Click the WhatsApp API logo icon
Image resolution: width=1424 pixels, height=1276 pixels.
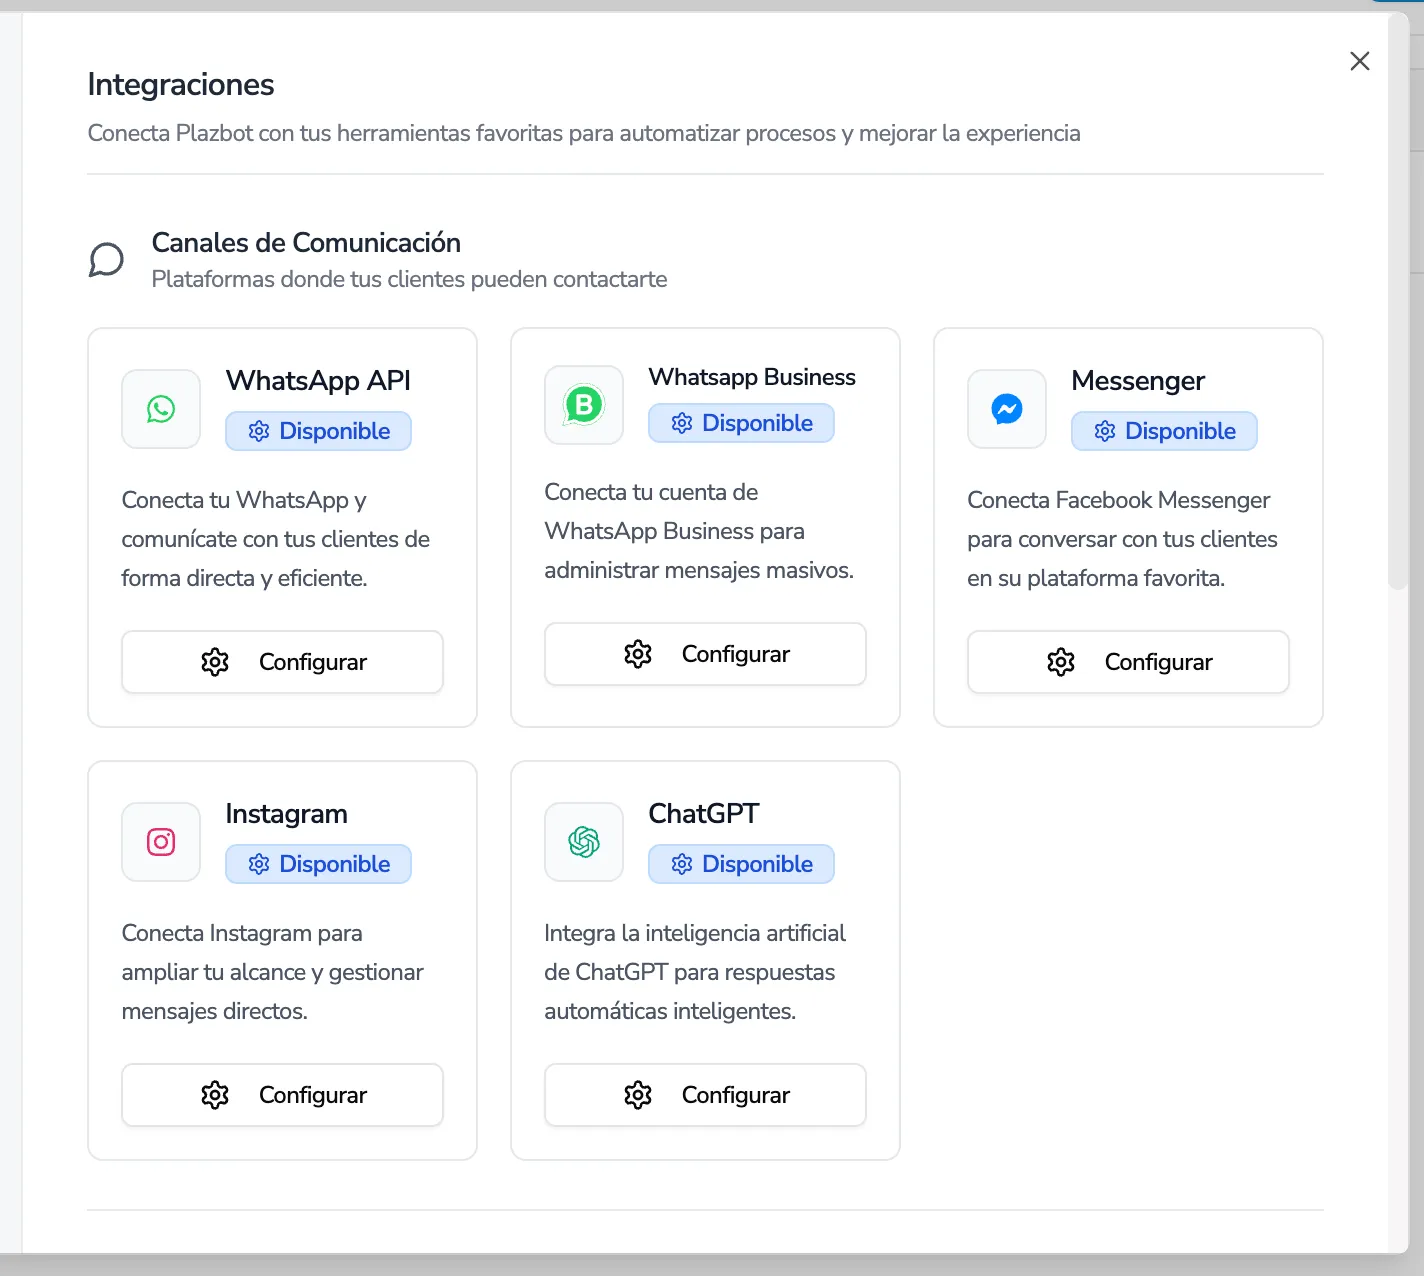click(161, 409)
